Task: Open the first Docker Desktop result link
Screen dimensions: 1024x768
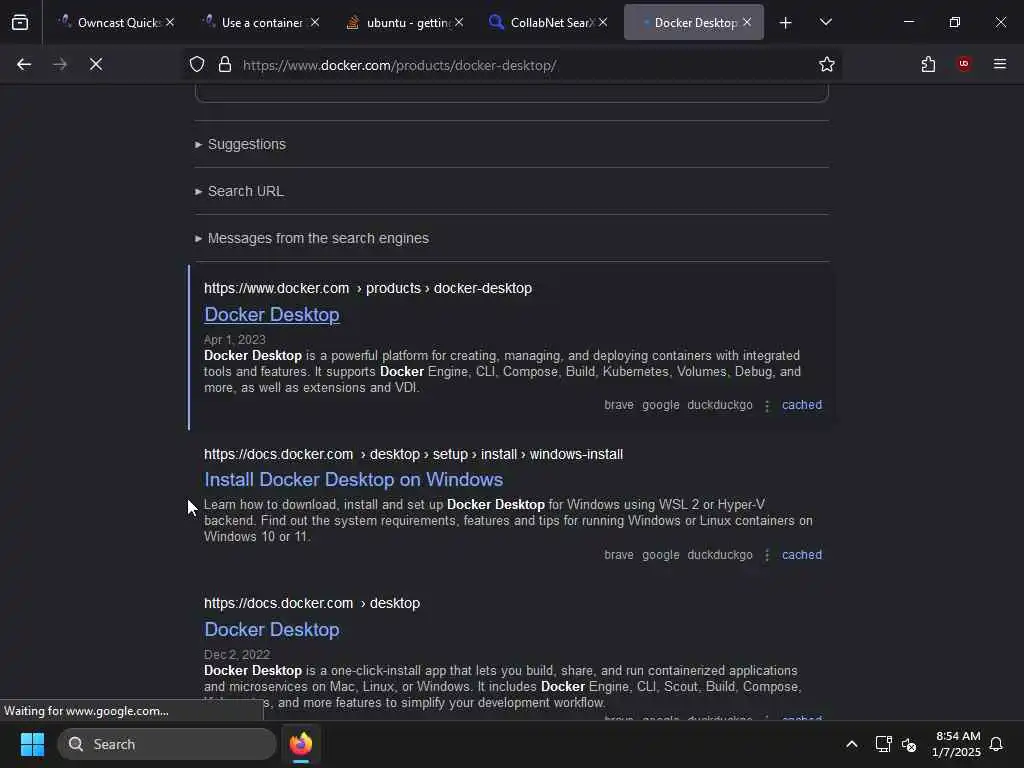Action: (x=272, y=315)
